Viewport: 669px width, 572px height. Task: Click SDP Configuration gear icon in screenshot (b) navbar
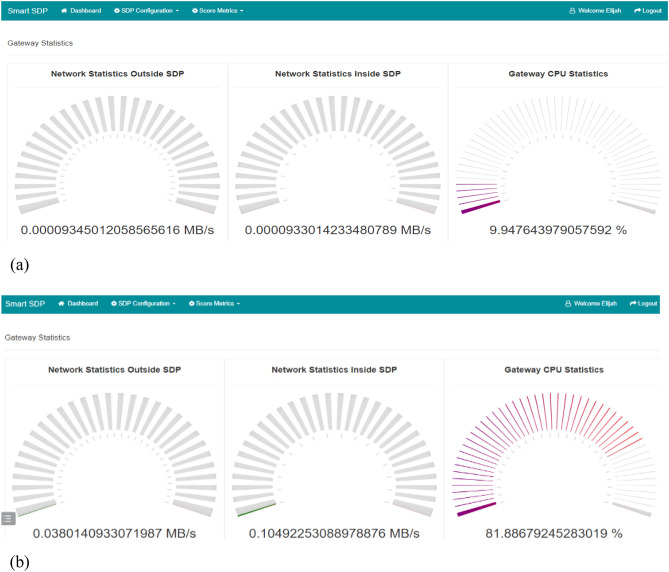click(x=115, y=303)
